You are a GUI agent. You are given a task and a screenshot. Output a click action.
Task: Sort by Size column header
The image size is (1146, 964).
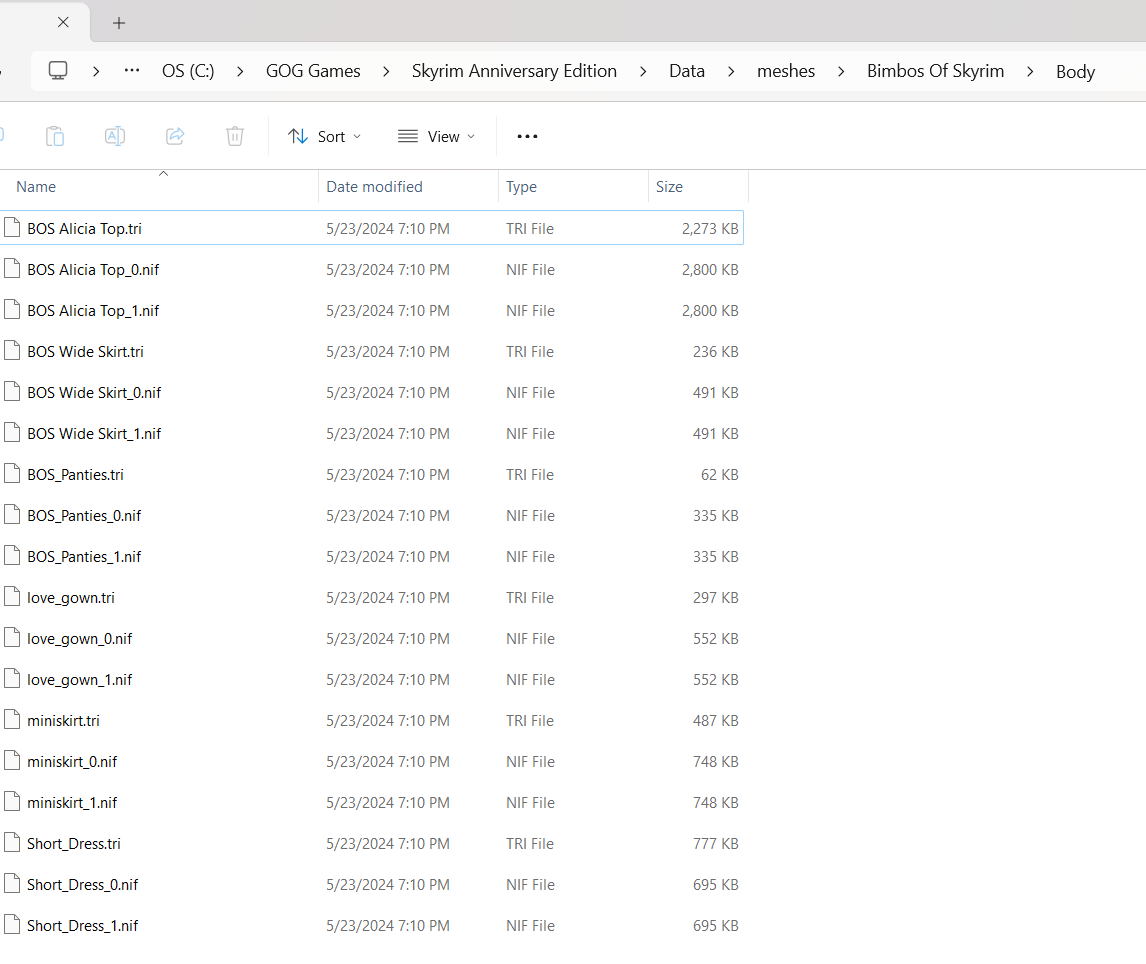pyautogui.click(x=669, y=186)
